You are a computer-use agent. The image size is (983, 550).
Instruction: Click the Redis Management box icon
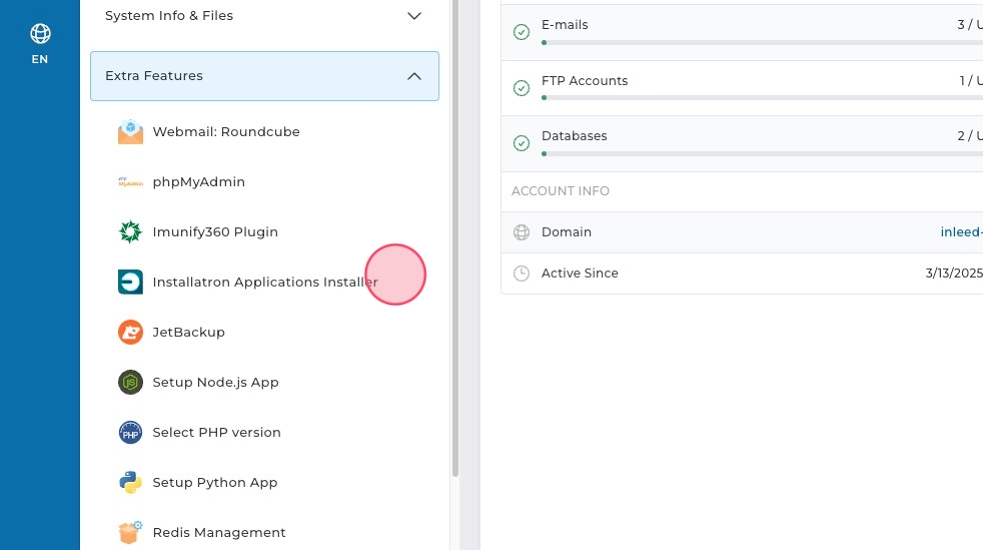point(130,532)
